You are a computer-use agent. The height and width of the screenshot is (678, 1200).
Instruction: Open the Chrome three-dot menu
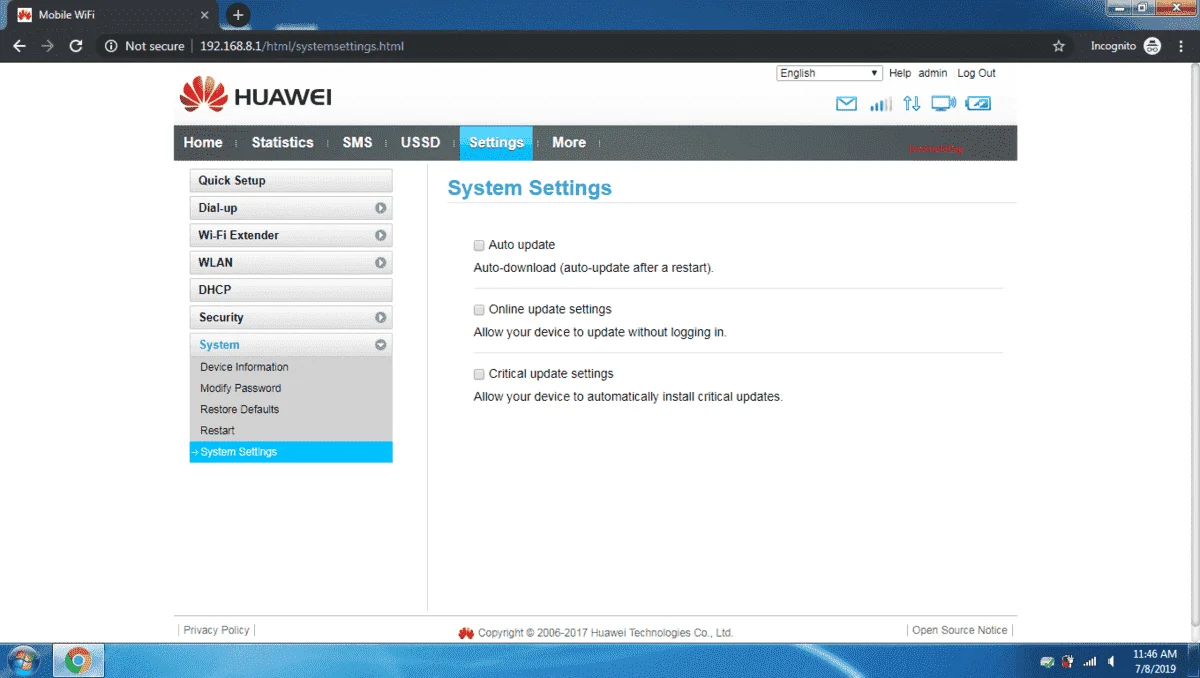point(1181,46)
